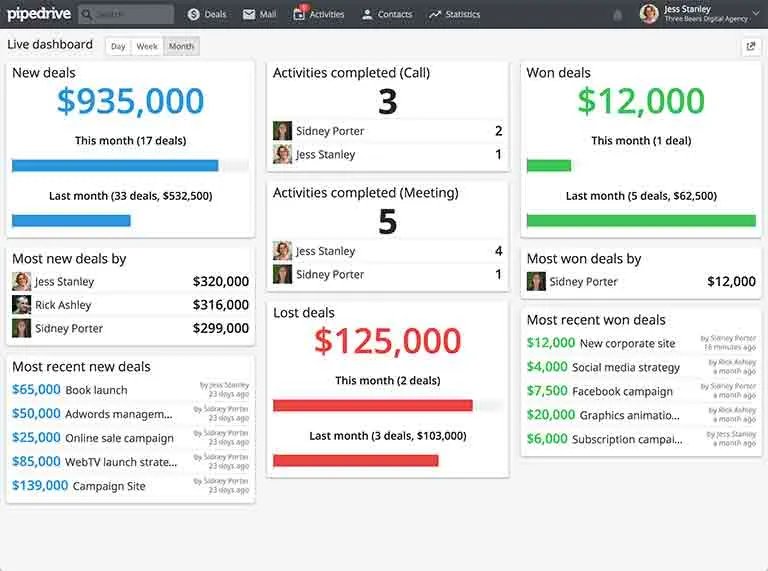768x571 pixels.
Task: Click the Lost deals $125,000 amount
Action: (387, 341)
